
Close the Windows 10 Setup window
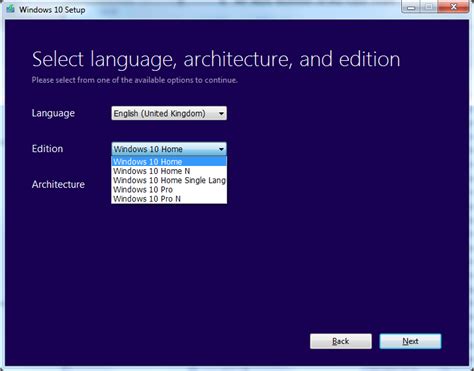point(453,7)
